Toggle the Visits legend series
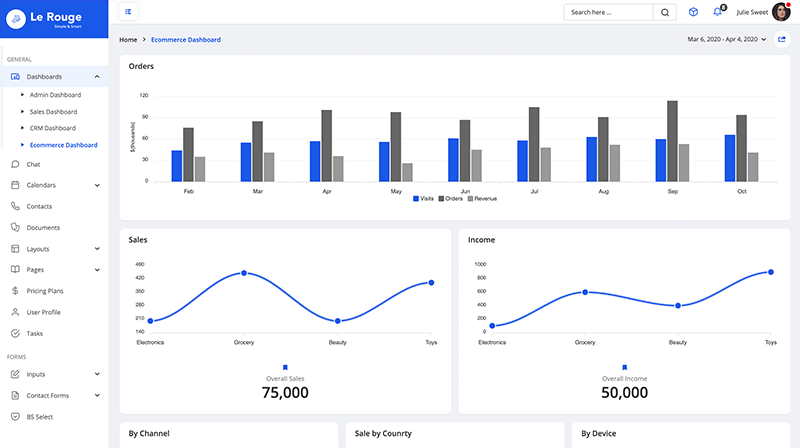800x448 pixels. (x=423, y=198)
